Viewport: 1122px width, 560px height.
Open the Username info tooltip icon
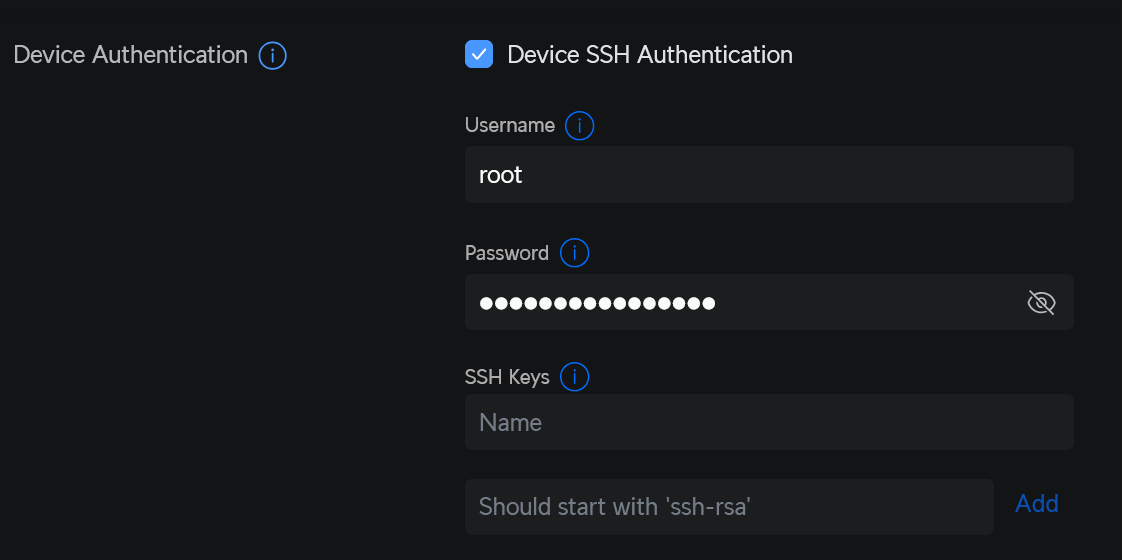[579, 126]
